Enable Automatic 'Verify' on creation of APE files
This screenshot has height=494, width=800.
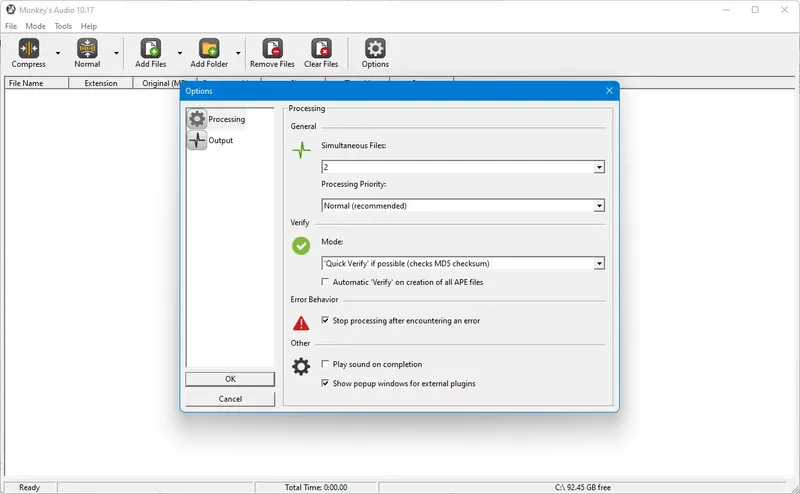pos(325,282)
